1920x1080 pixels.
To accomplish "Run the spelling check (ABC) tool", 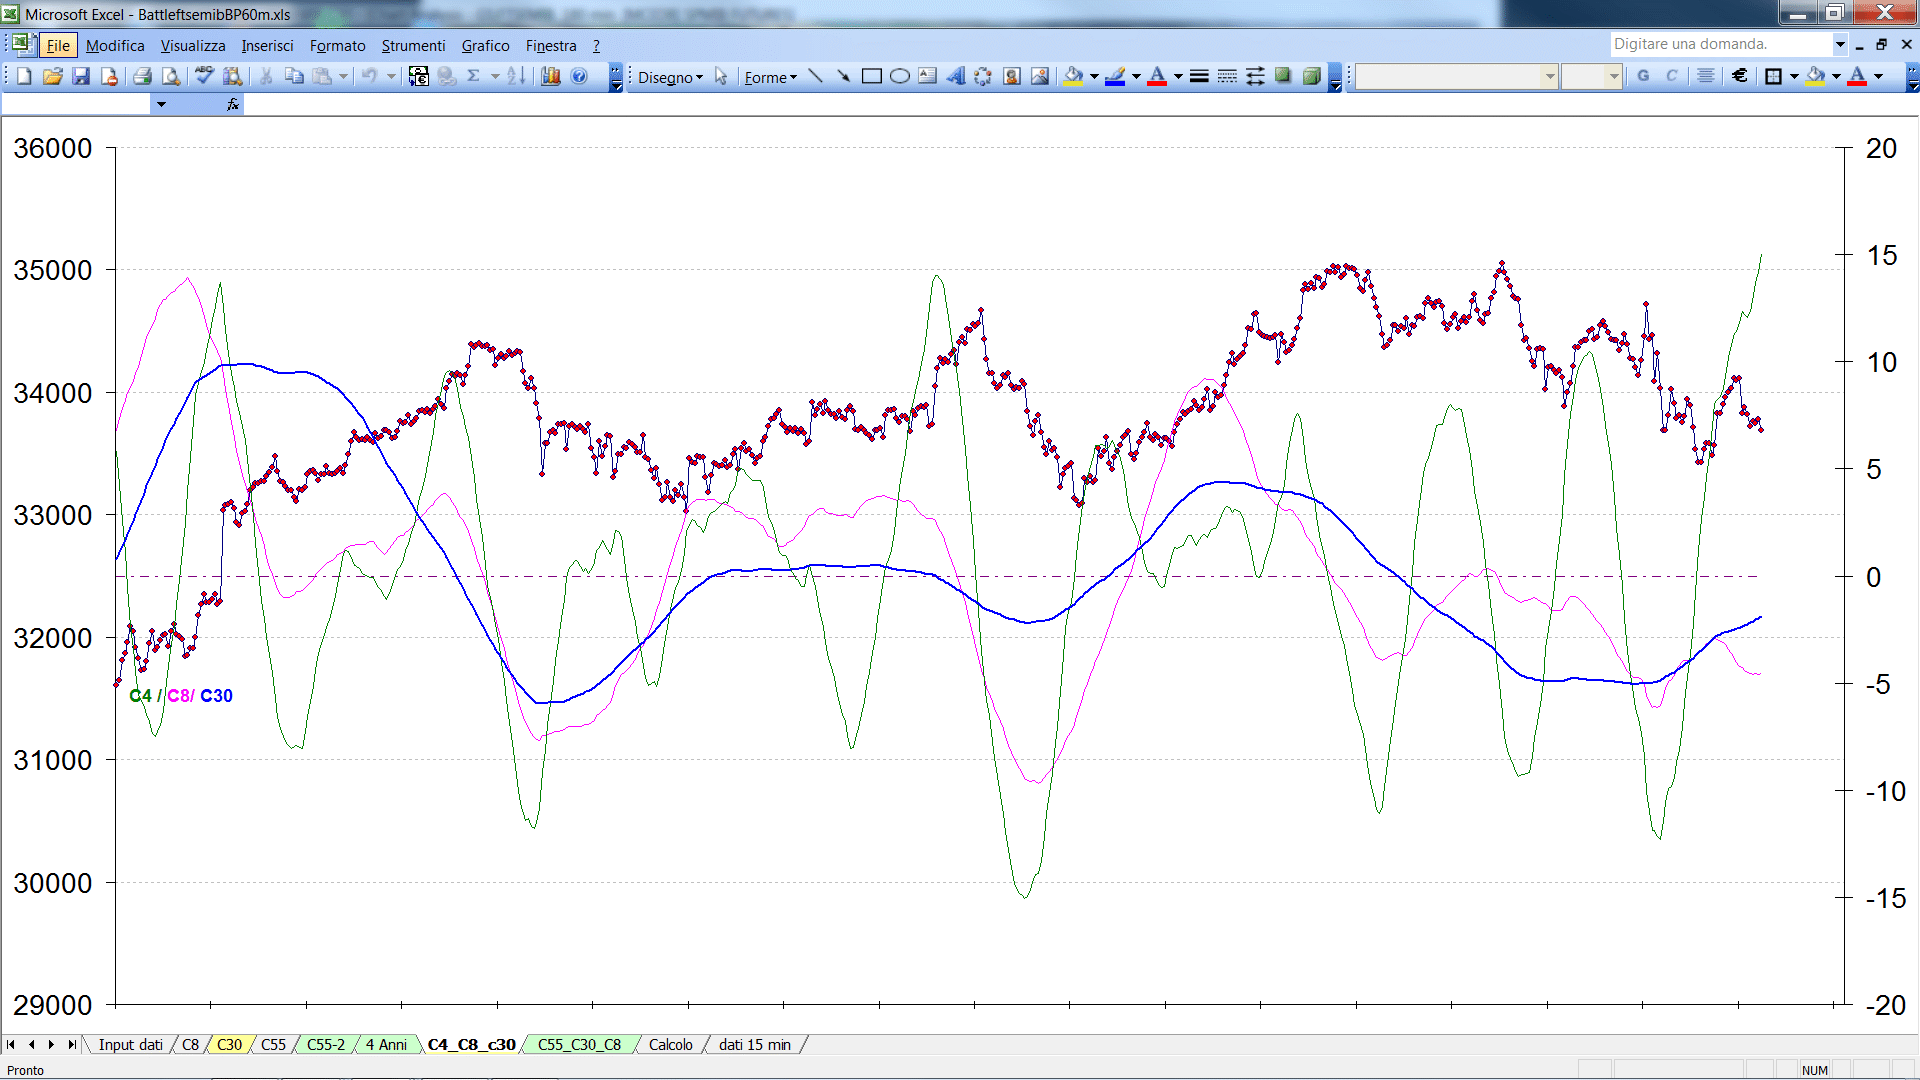I will click(204, 76).
